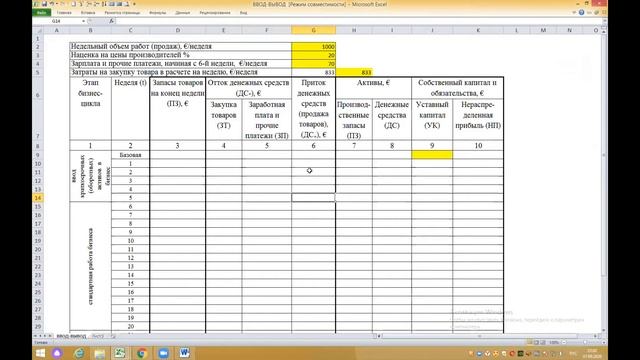This screenshot has width=640, height=360.
Task: Click the Базовая week cell
Action: [130, 155]
